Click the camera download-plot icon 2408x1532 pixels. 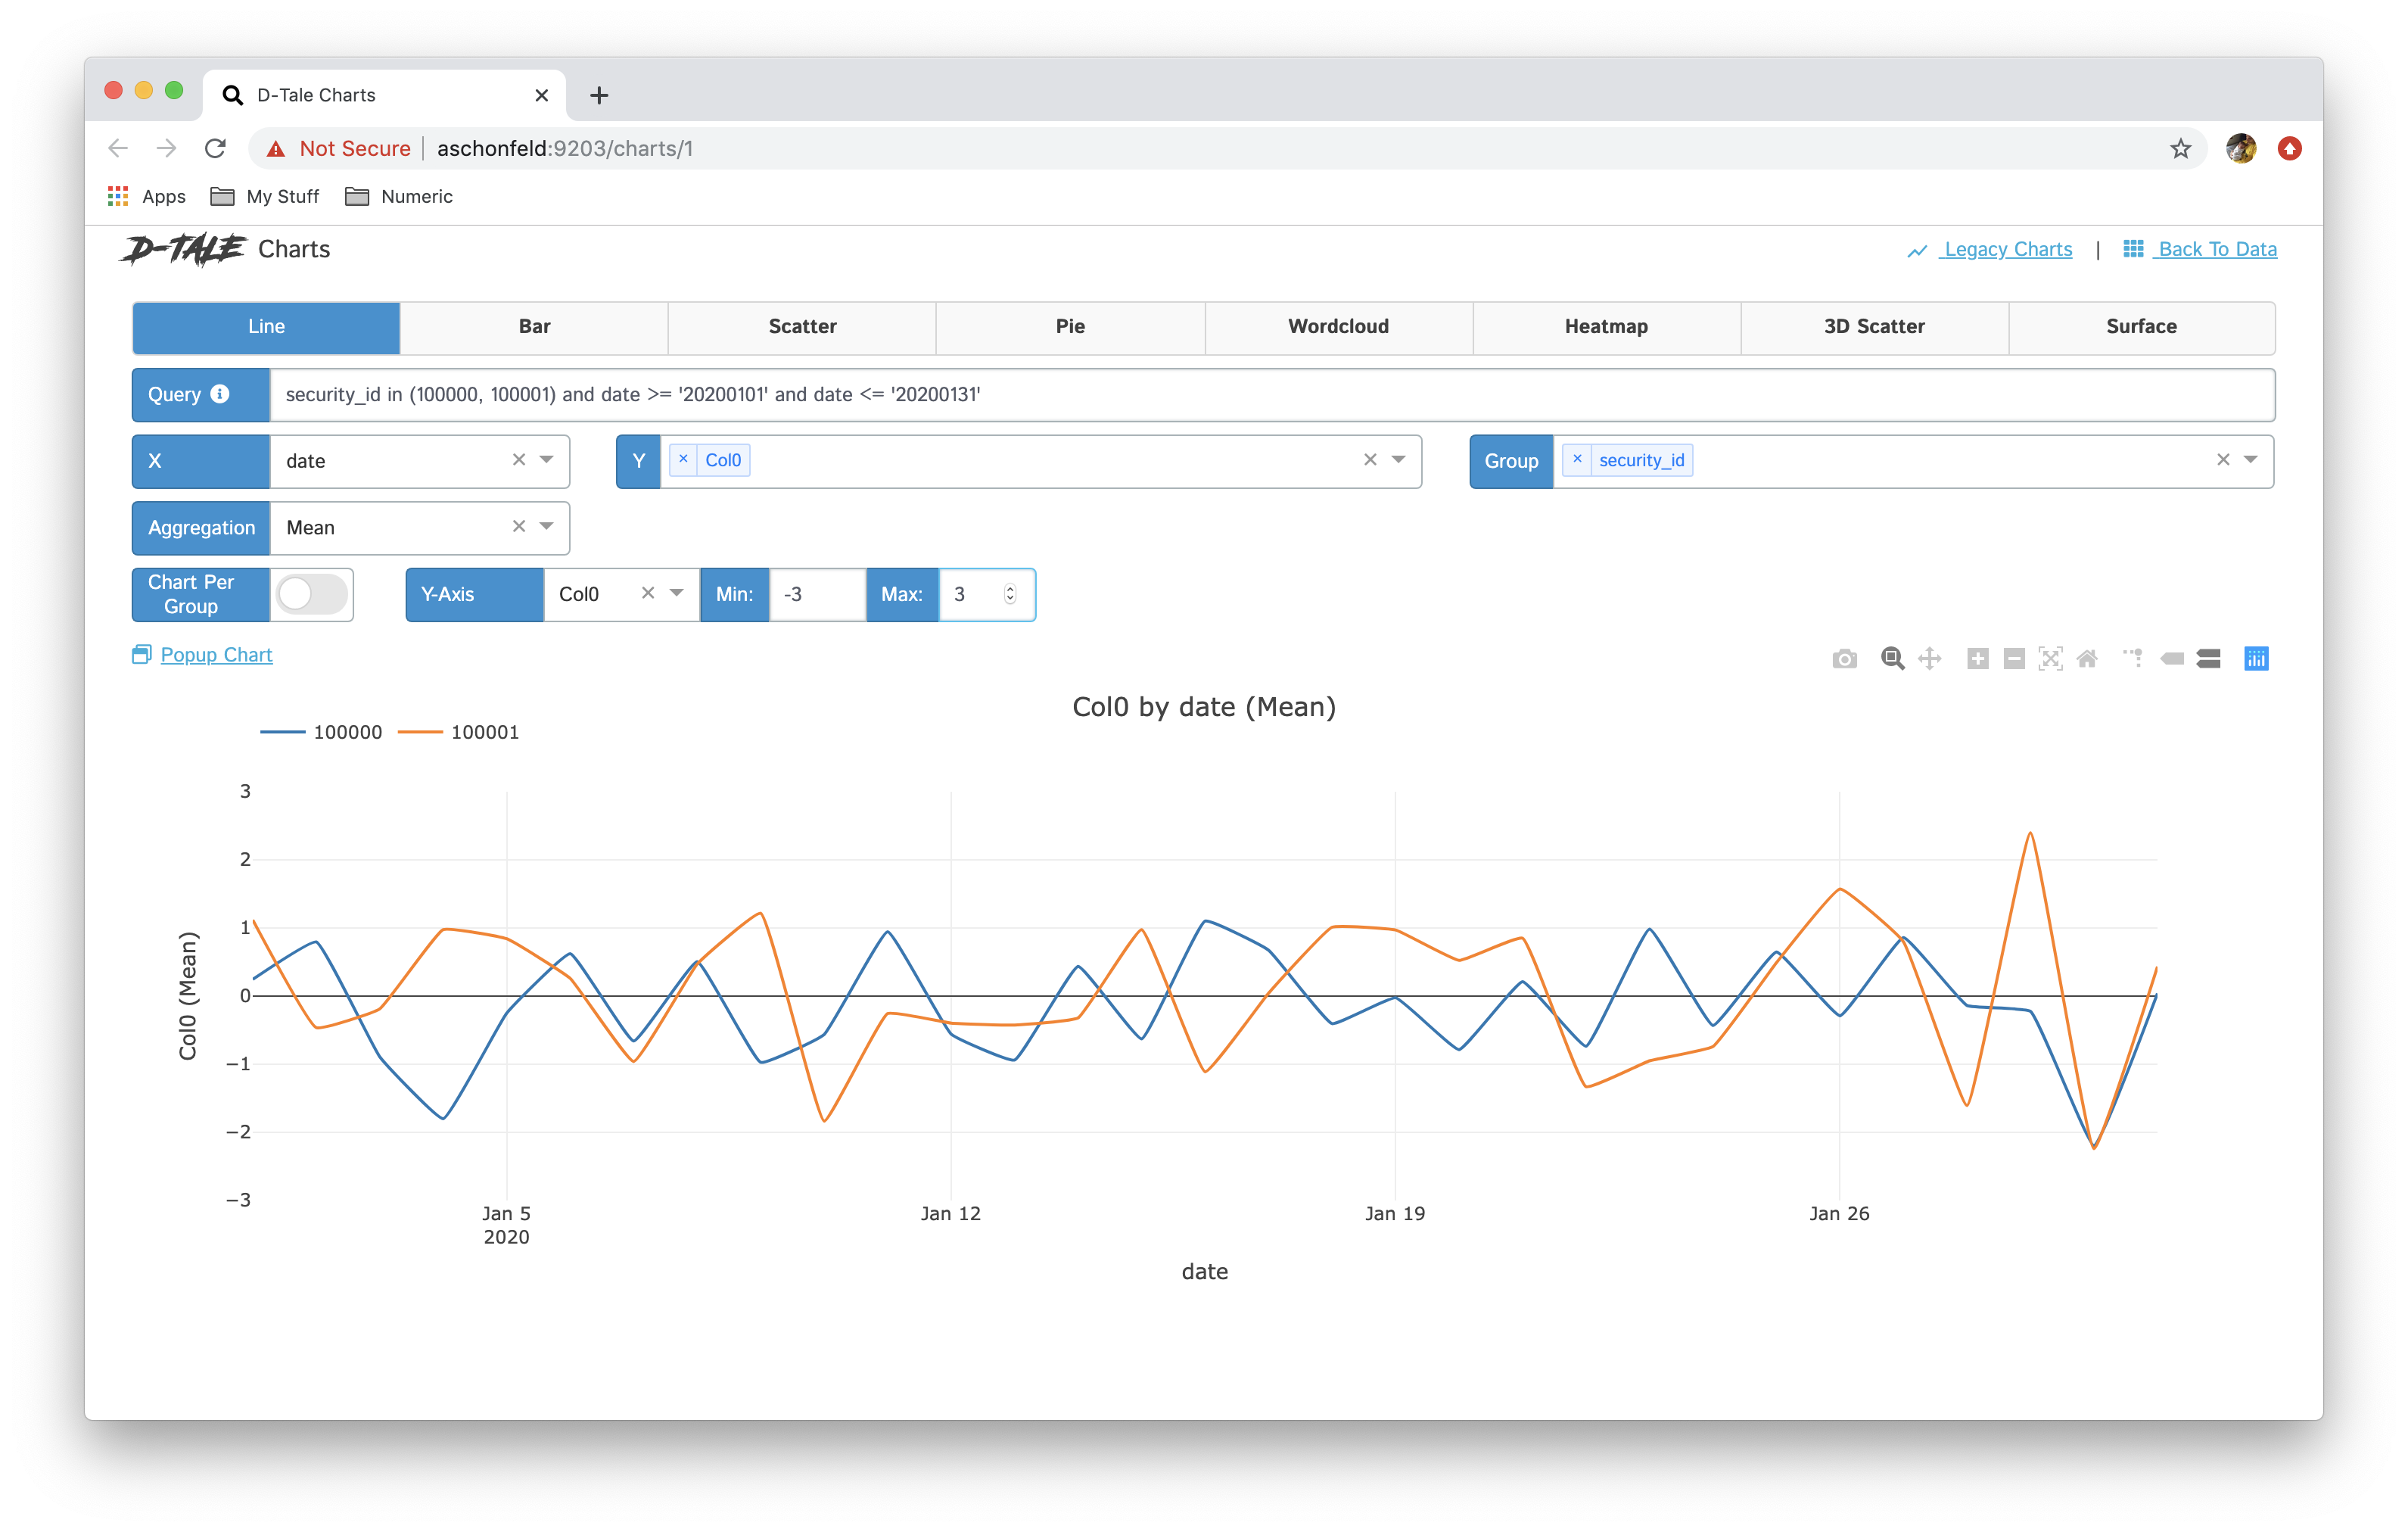pyautogui.click(x=1844, y=659)
